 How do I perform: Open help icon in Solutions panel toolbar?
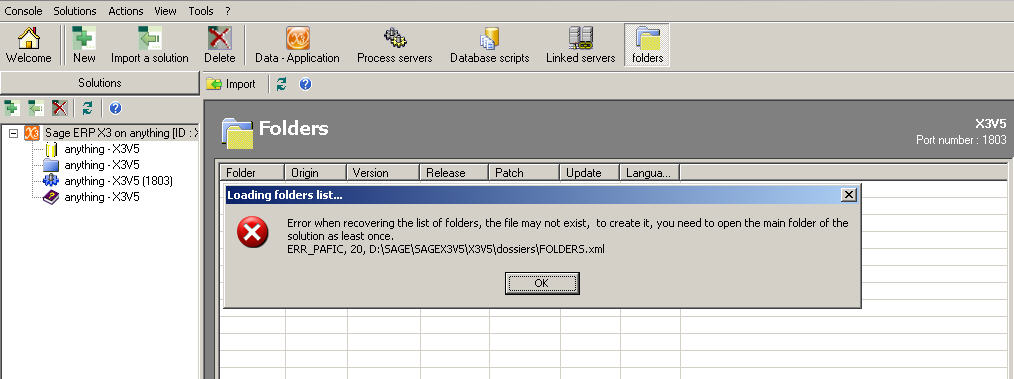tap(116, 108)
